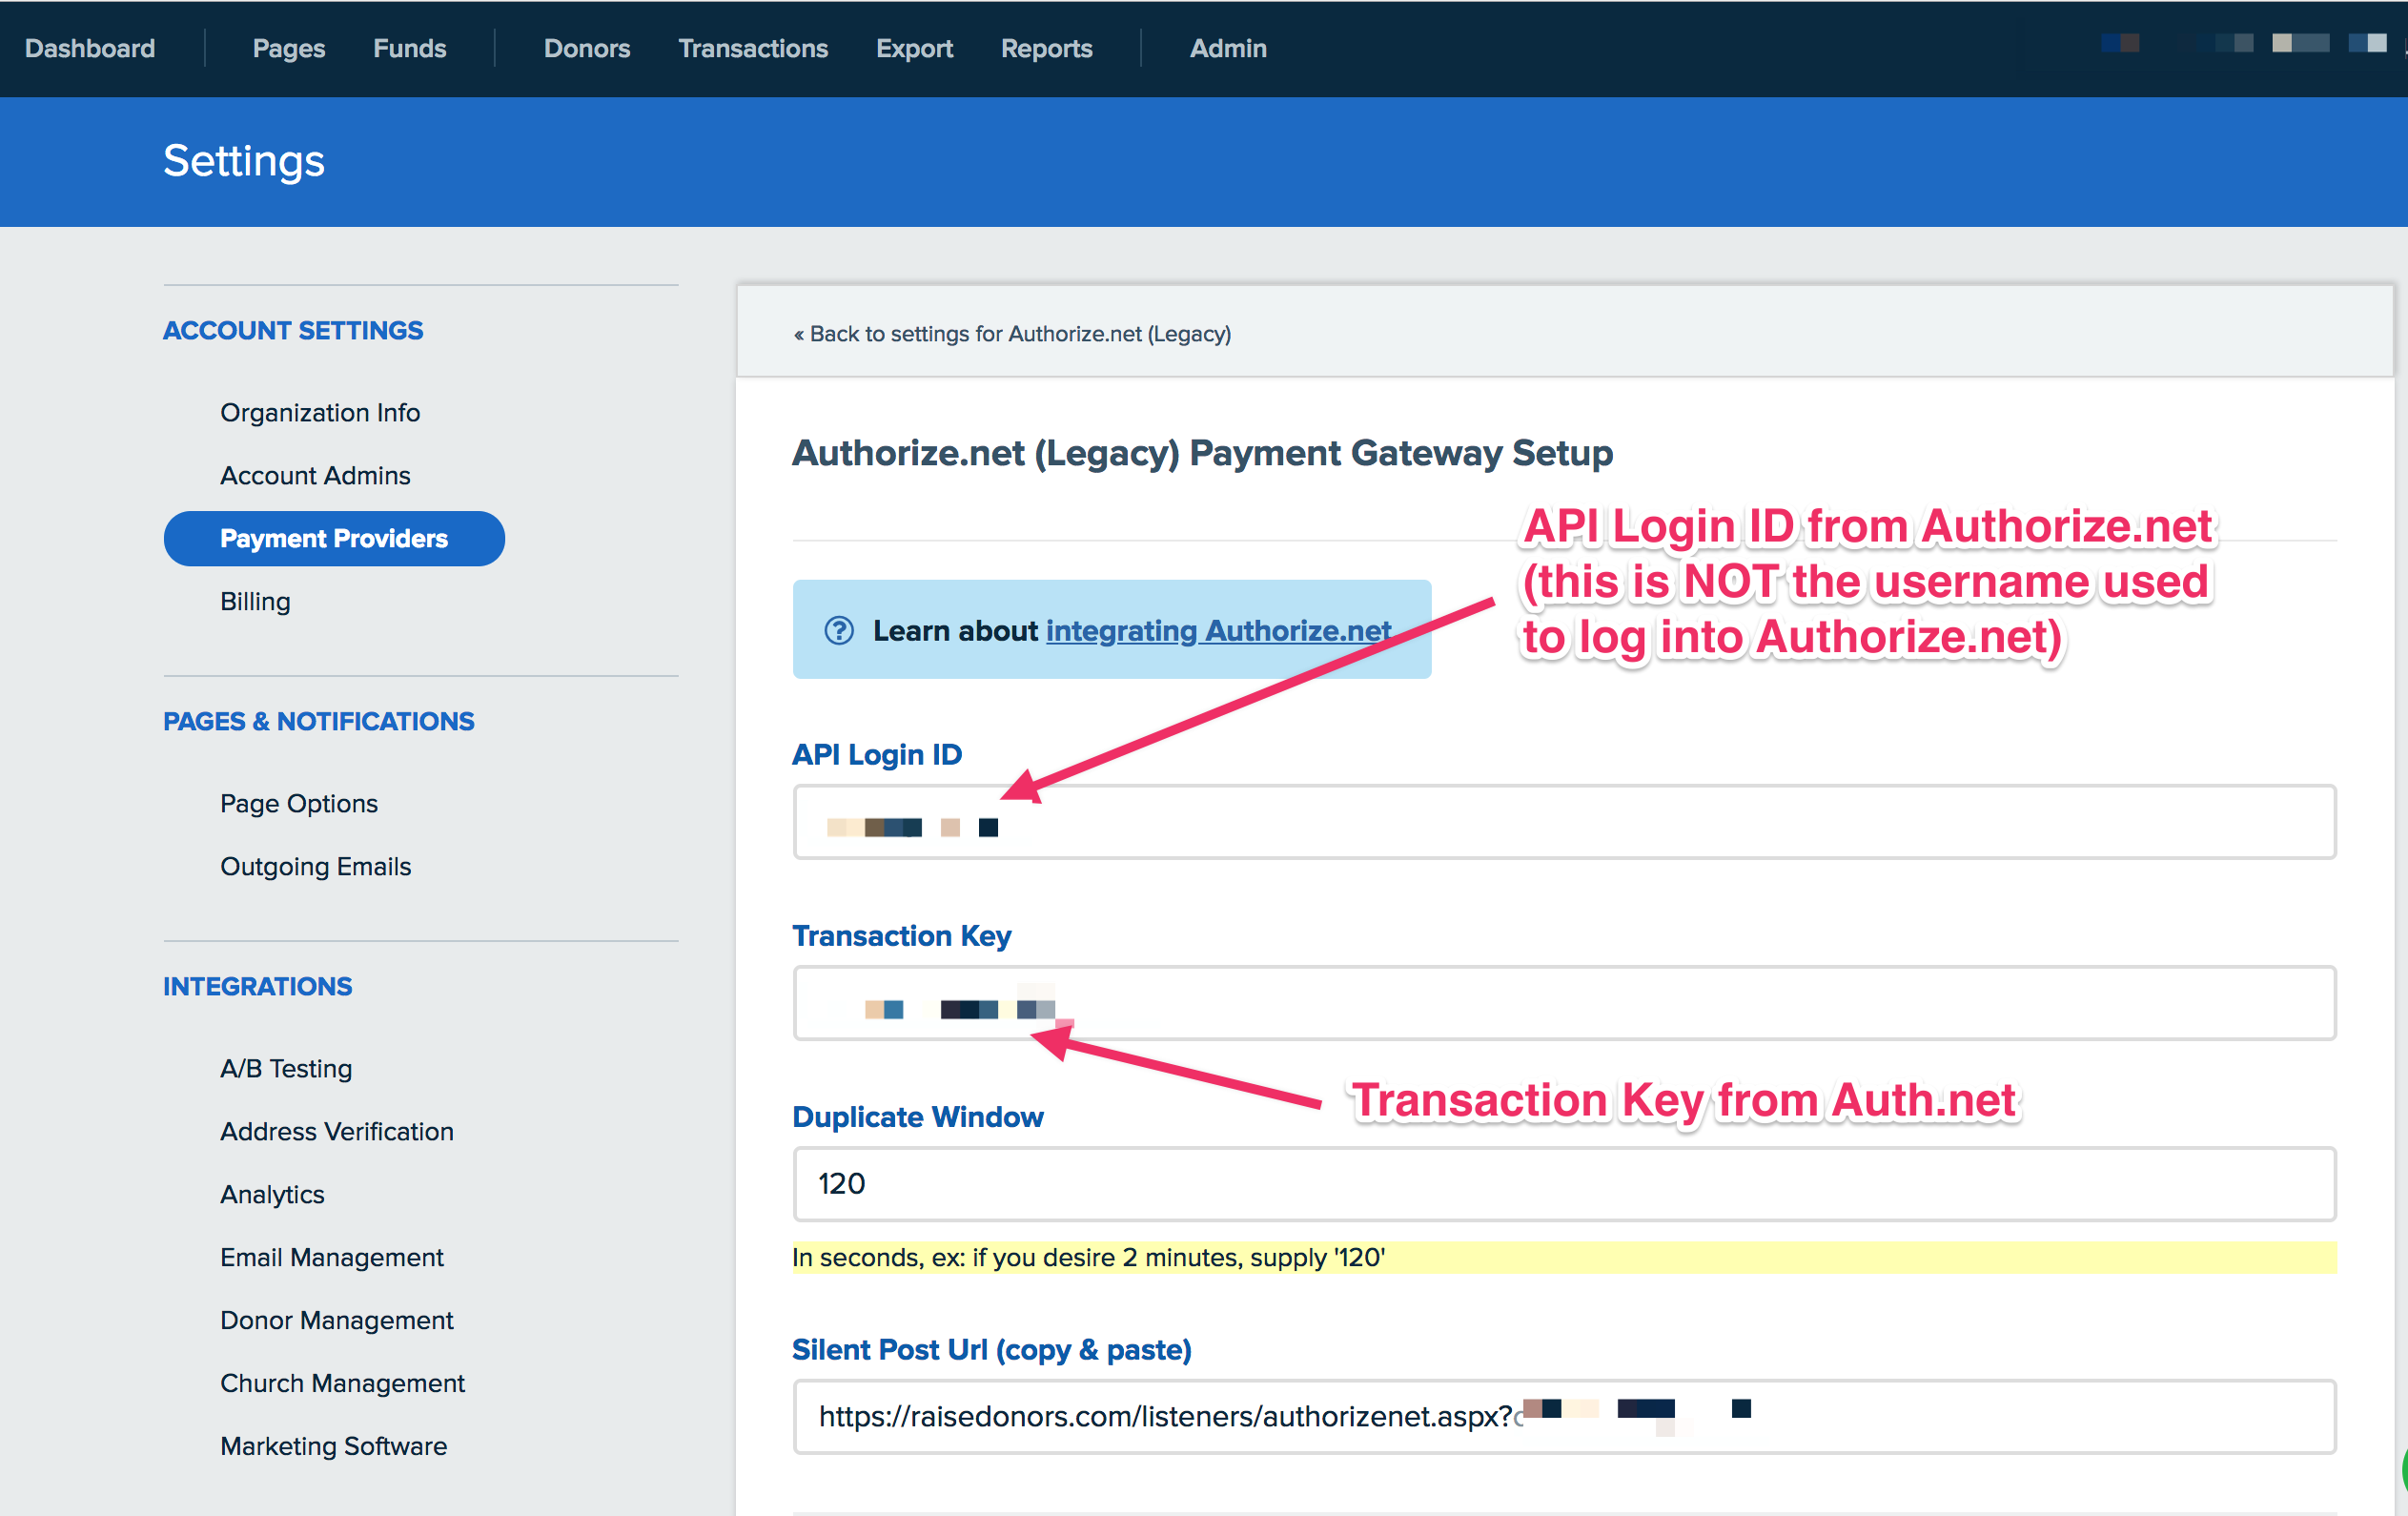This screenshot has width=2408, height=1516.
Task: Open the Funds section
Action: pos(409,48)
